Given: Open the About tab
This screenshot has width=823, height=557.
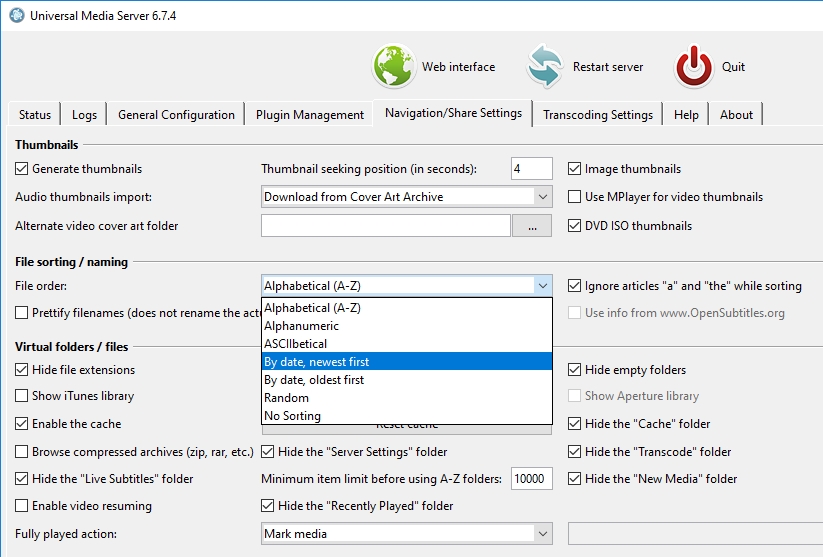Looking at the screenshot, I should tap(736, 114).
